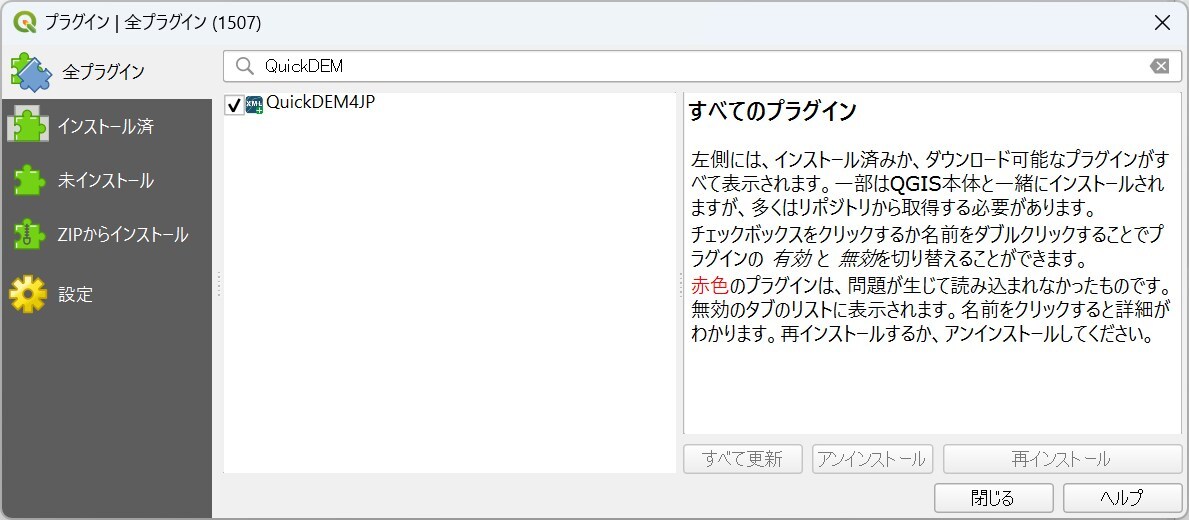
Task: Click the アンインストール button
Action: pos(872,459)
